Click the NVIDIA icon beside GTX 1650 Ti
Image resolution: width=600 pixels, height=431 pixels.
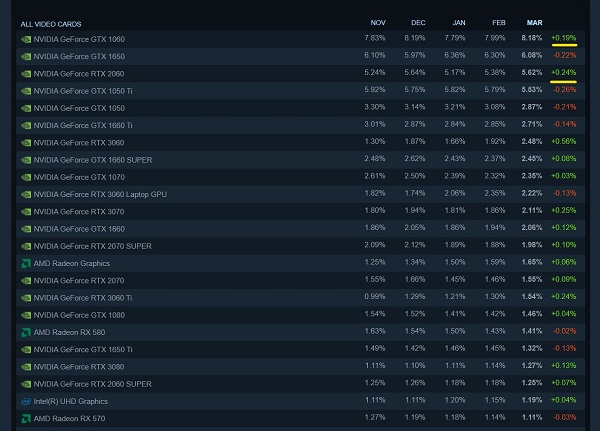coord(26,349)
